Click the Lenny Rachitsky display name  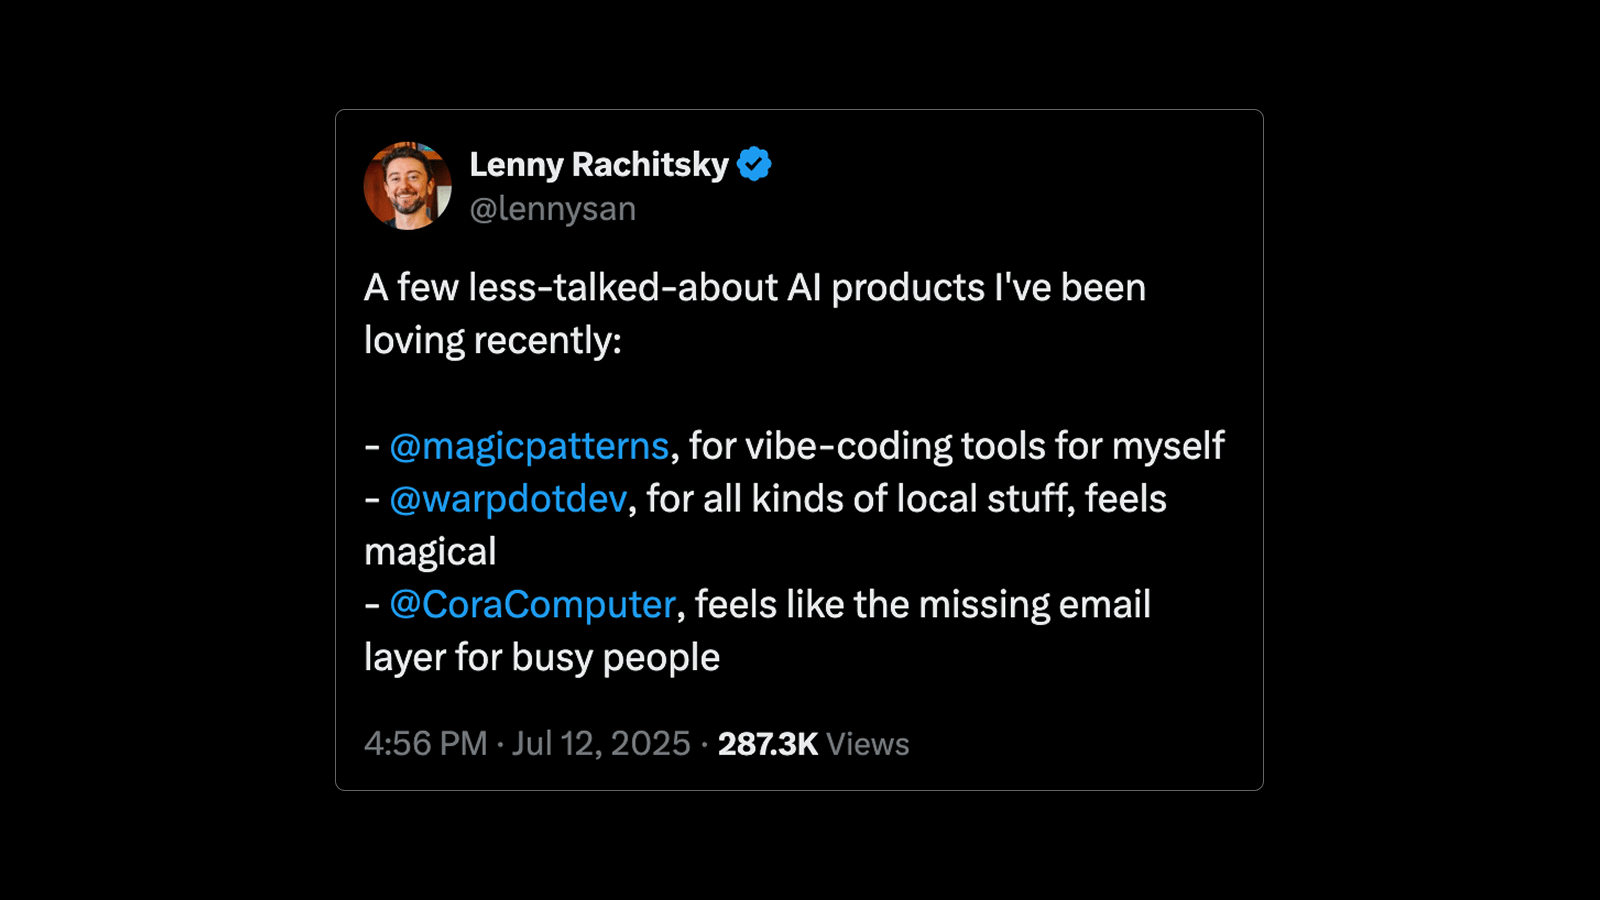tap(599, 164)
